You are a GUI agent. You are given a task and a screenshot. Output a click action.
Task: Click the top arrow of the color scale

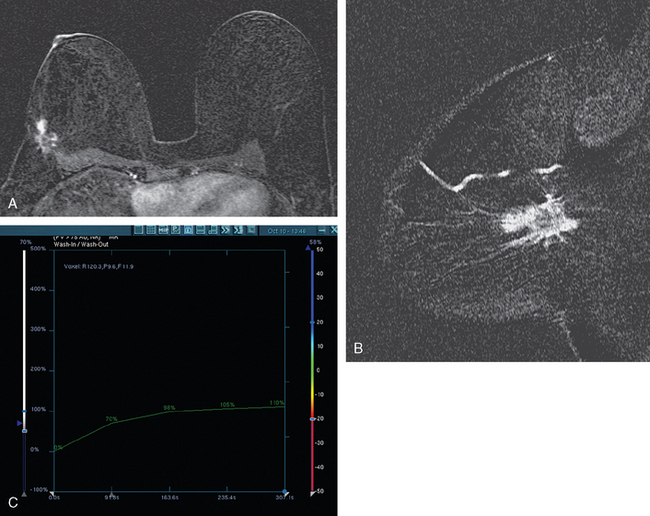[313, 249]
